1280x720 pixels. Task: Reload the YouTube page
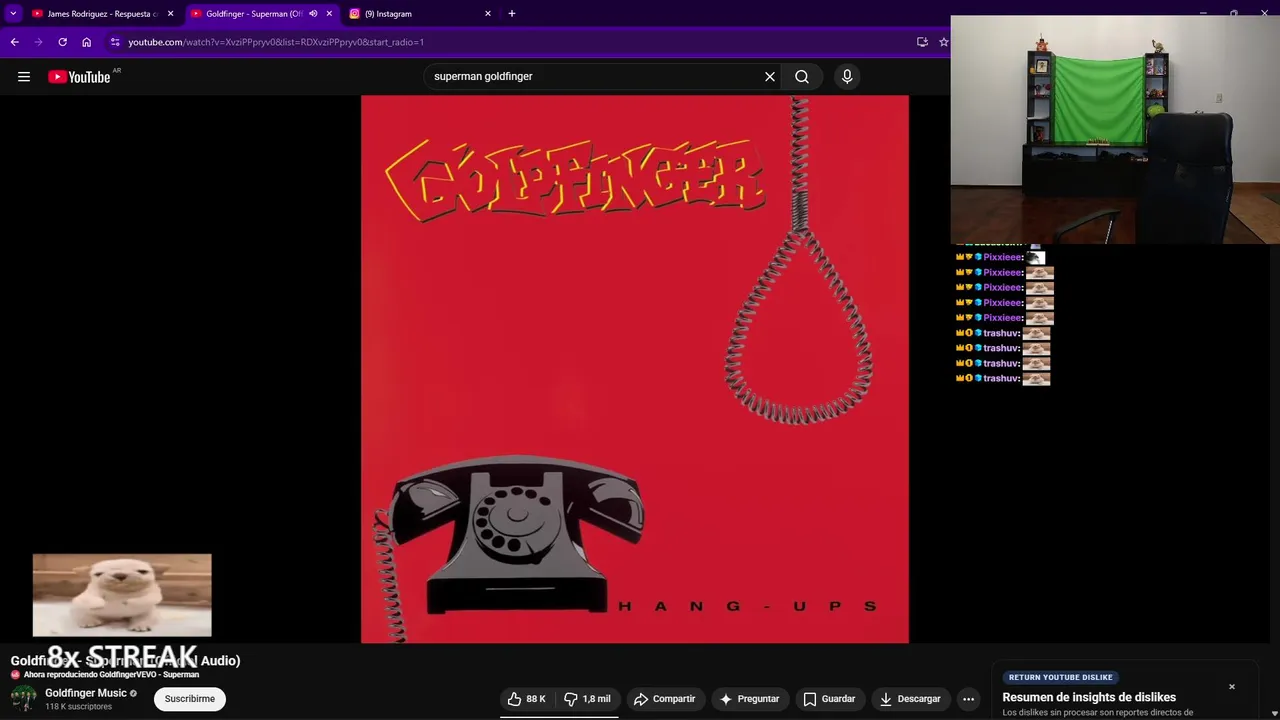click(x=62, y=42)
